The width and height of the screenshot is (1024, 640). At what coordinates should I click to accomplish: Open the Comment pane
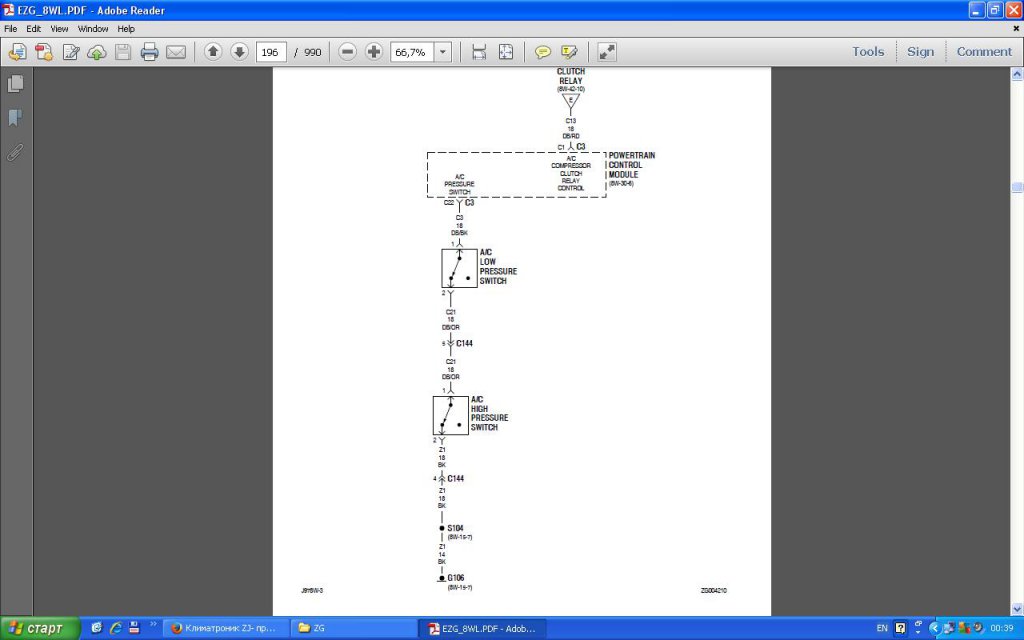pos(984,52)
